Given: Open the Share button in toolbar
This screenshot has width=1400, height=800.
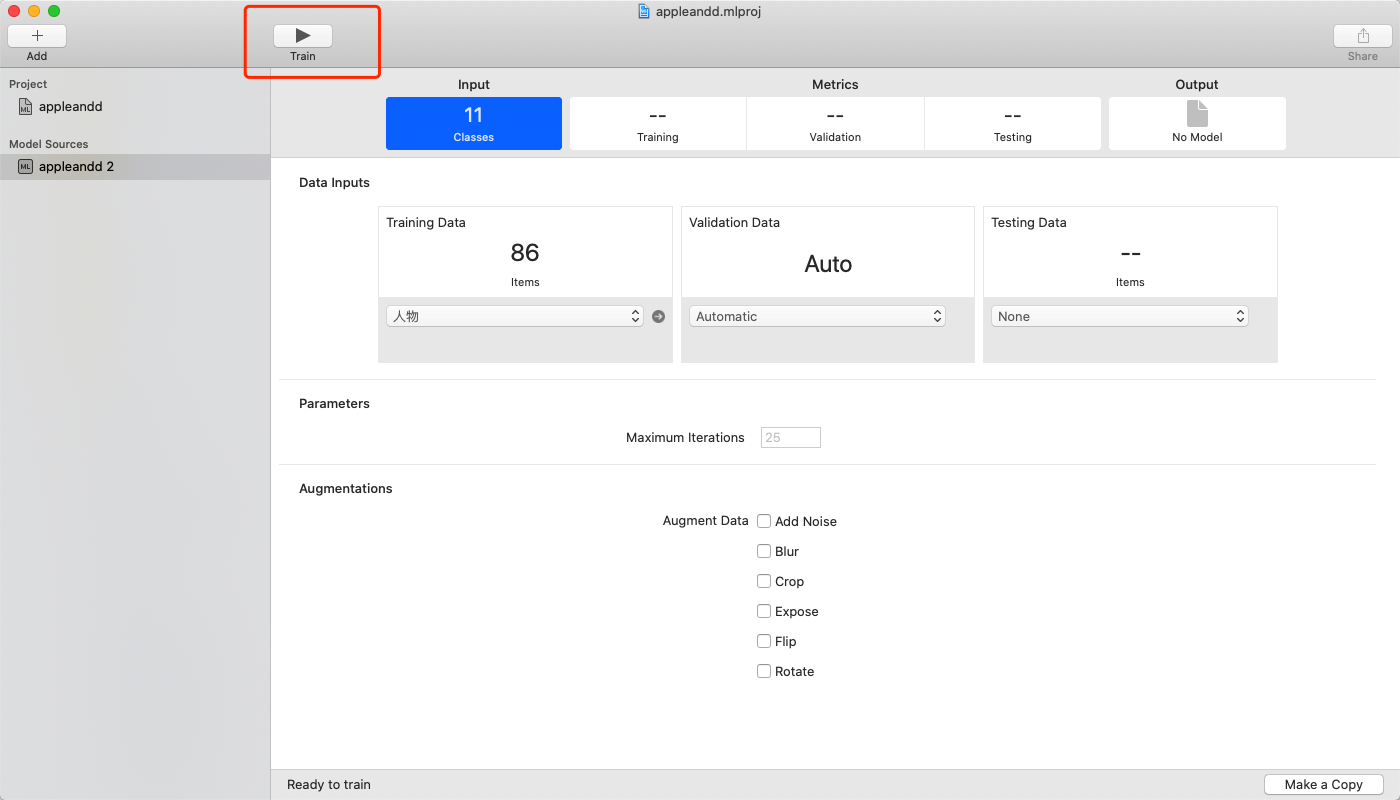Looking at the screenshot, I should pos(1362,36).
